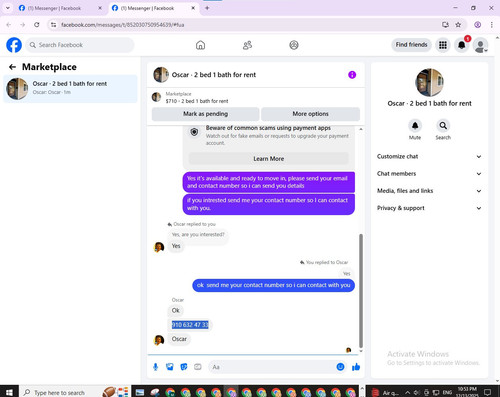The height and width of the screenshot is (397, 500).
Task: Open Chrome profile icon
Action: pos(477,25)
